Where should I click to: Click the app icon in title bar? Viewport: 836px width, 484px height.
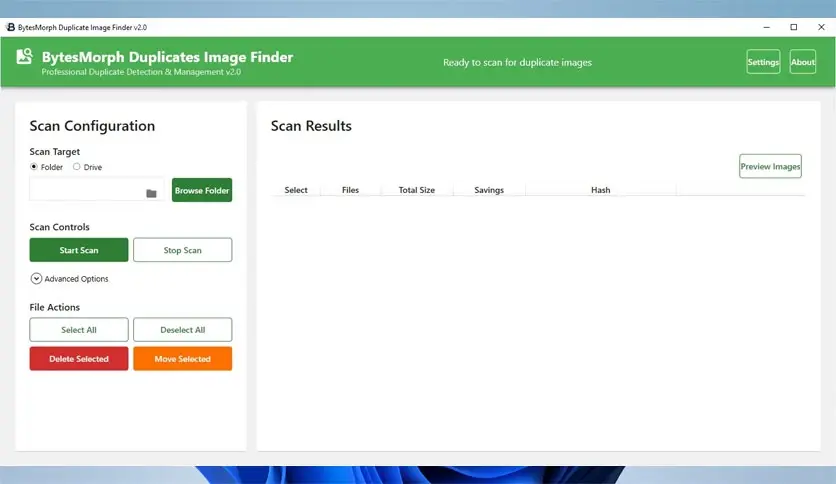point(10,27)
